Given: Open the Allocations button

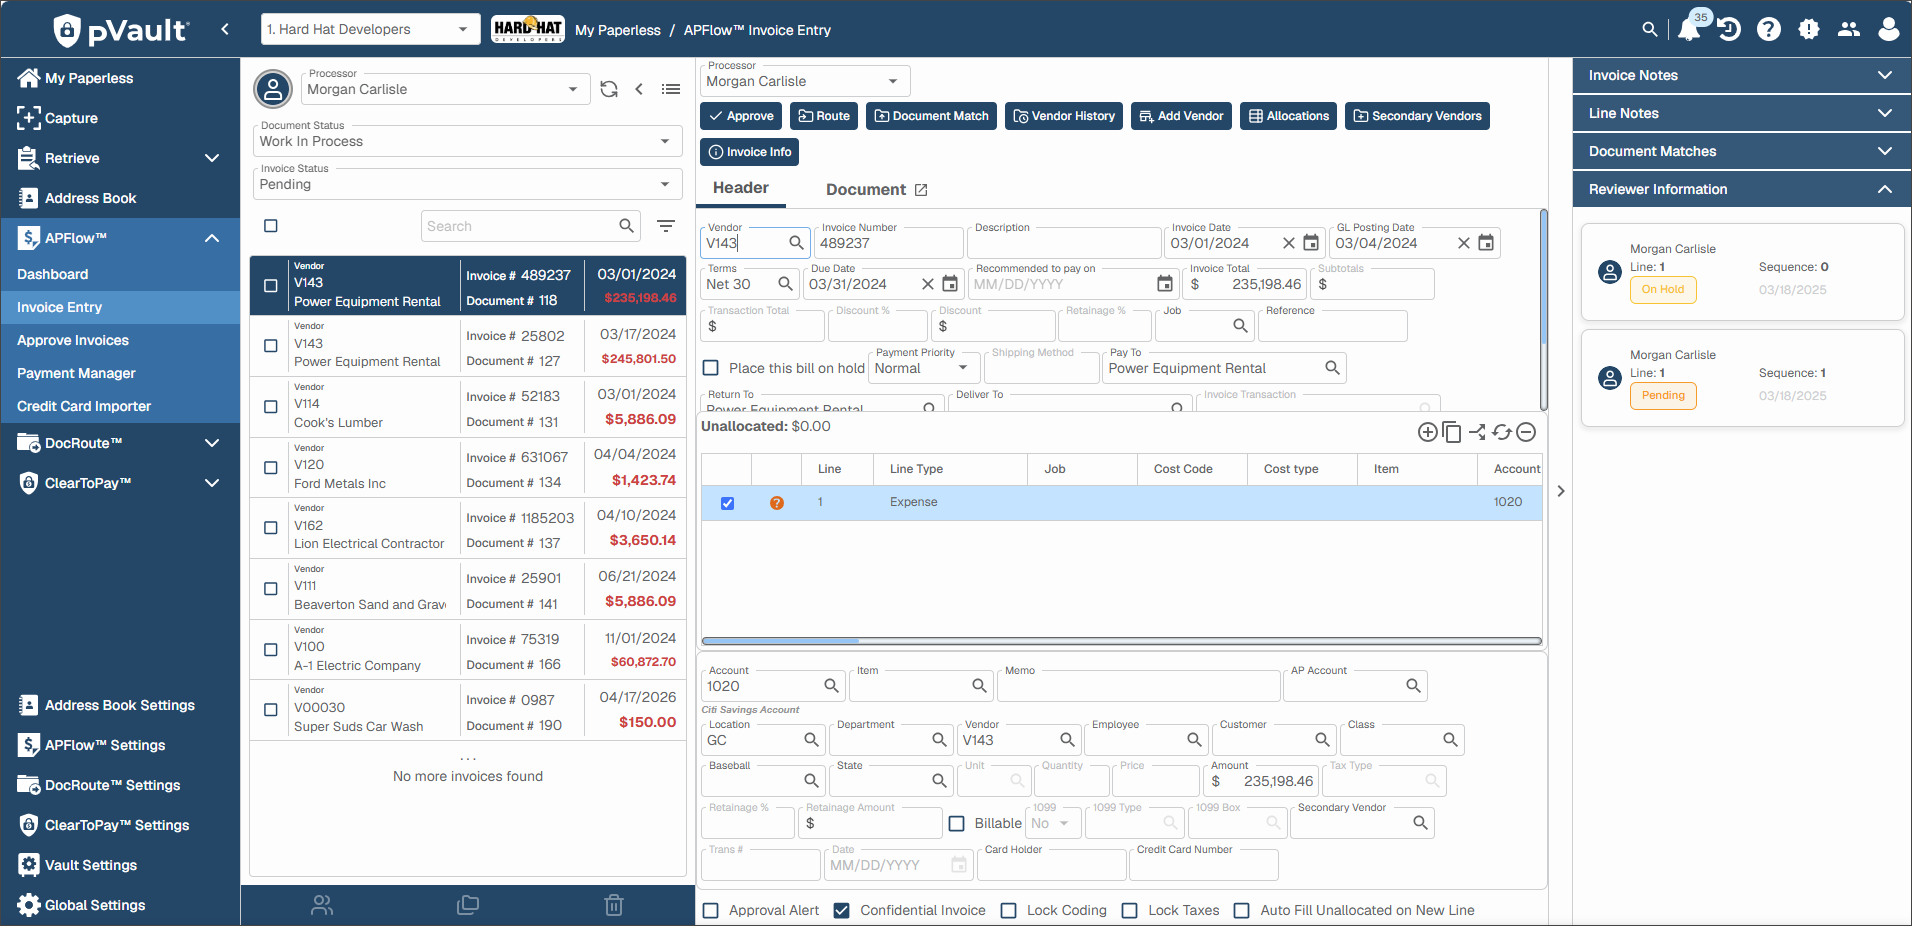Looking at the screenshot, I should [1289, 116].
